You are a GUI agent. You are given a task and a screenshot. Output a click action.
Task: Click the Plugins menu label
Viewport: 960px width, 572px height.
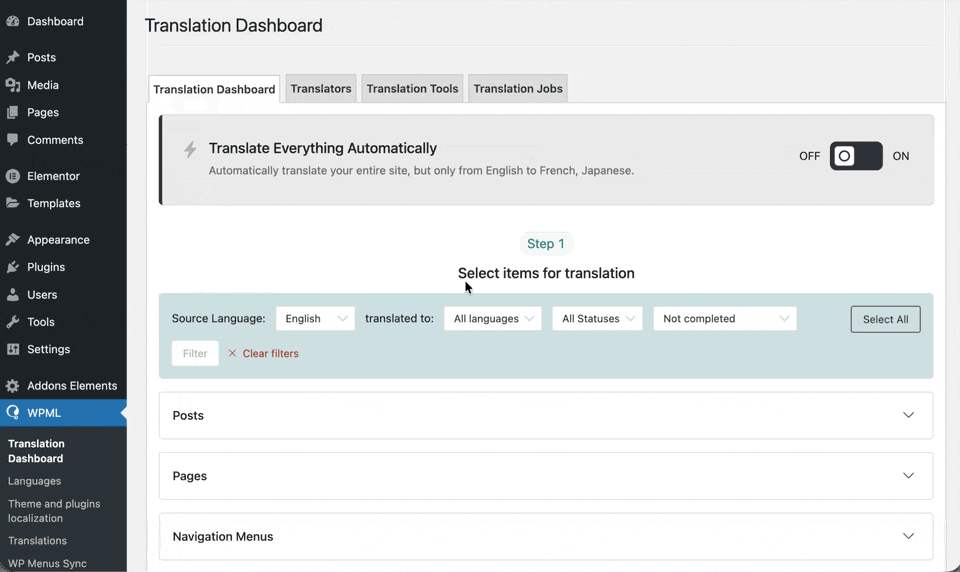coord(46,267)
